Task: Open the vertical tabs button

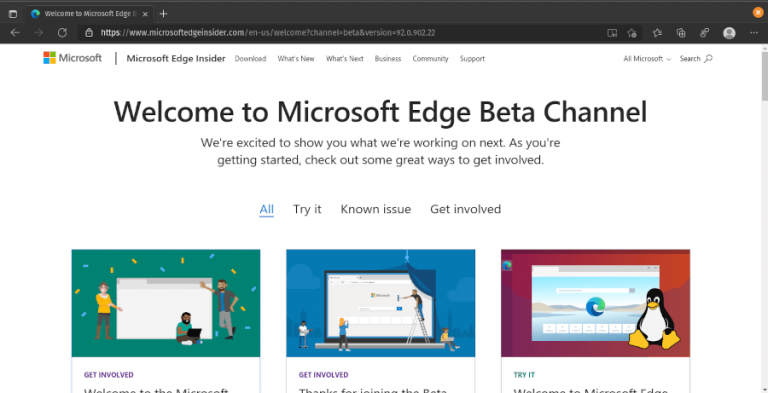Action: click(x=13, y=14)
